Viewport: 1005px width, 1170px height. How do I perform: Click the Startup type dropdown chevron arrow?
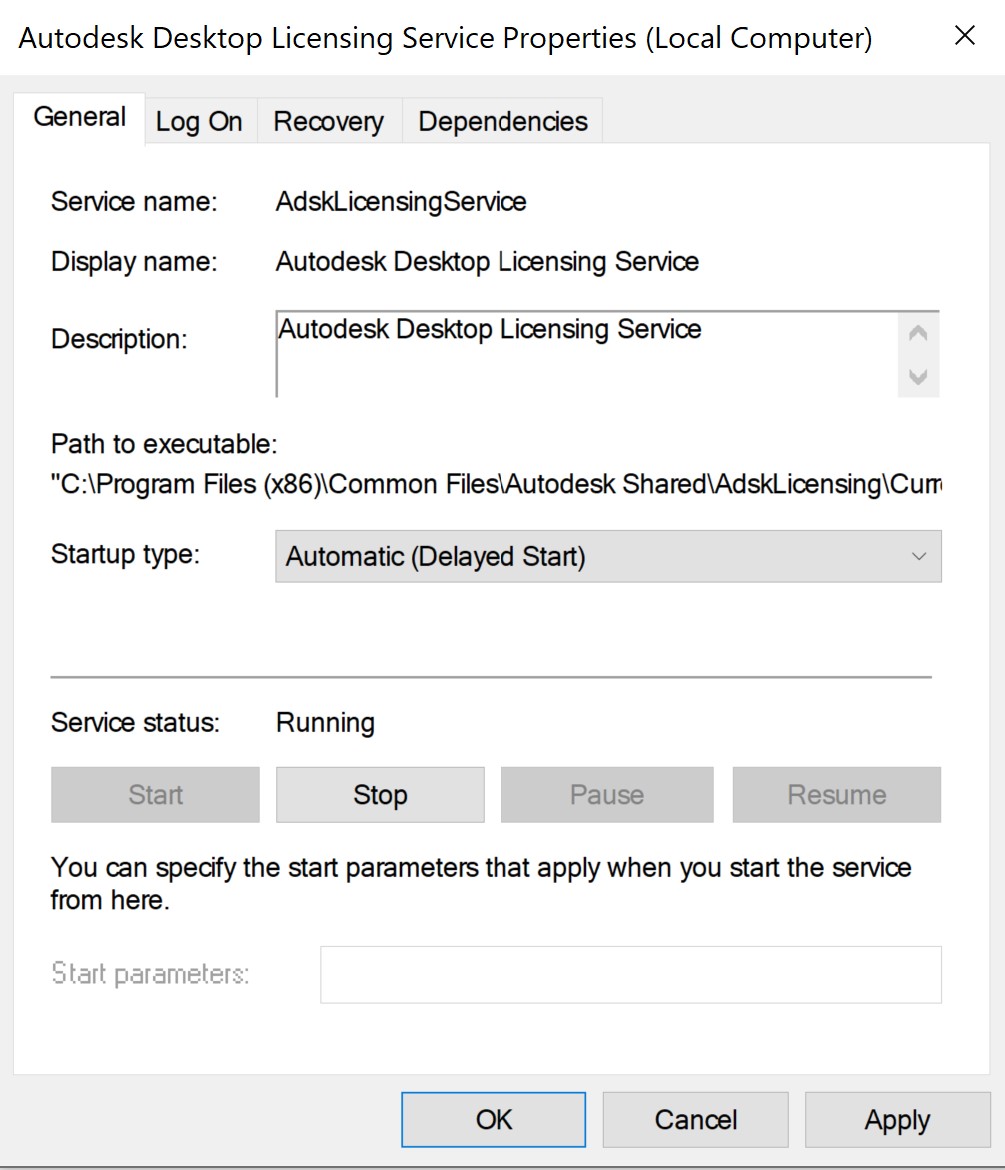(919, 556)
